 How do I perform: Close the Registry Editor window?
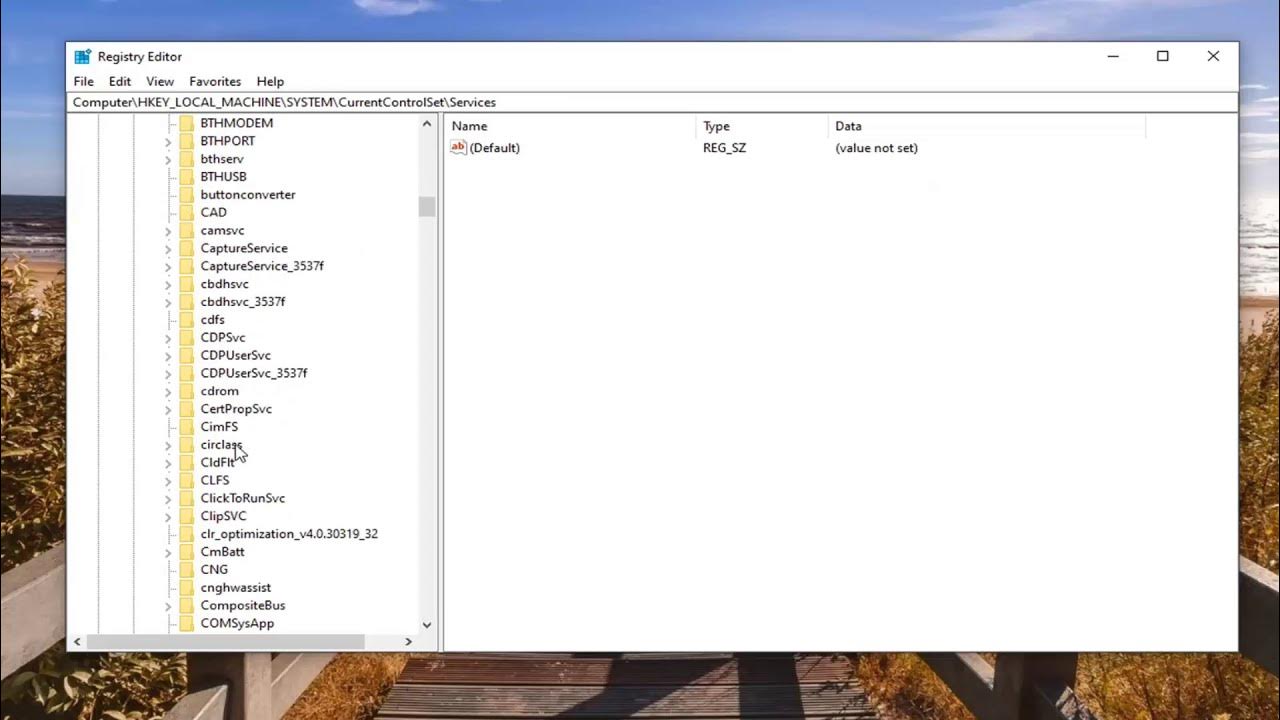click(1213, 57)
